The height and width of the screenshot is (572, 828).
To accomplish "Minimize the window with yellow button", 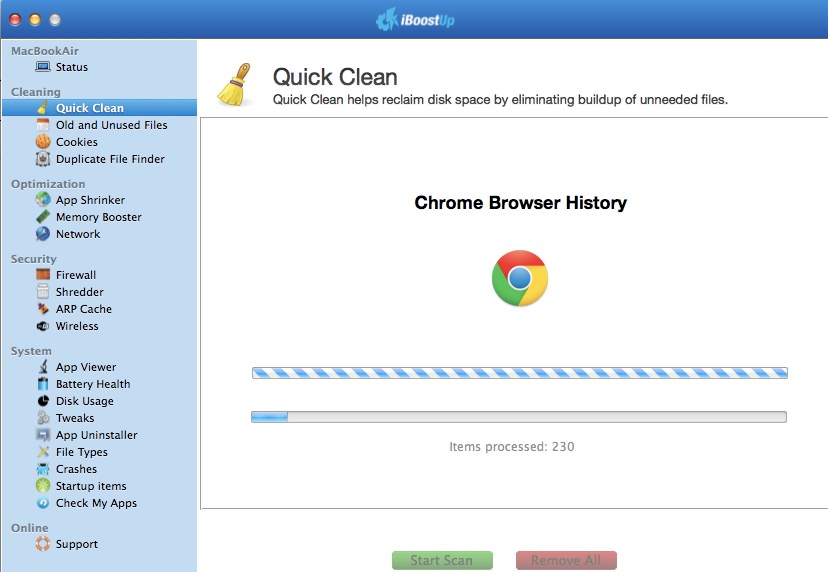I will pos(35,20).
